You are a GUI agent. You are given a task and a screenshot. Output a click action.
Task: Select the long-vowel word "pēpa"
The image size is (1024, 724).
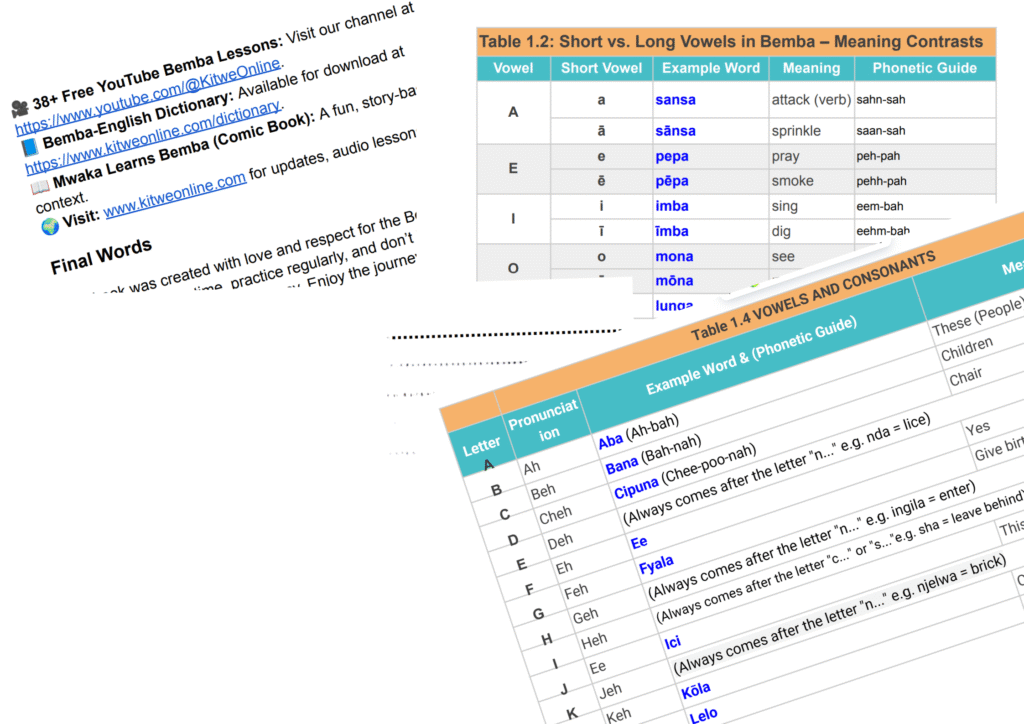click(672, 181)
